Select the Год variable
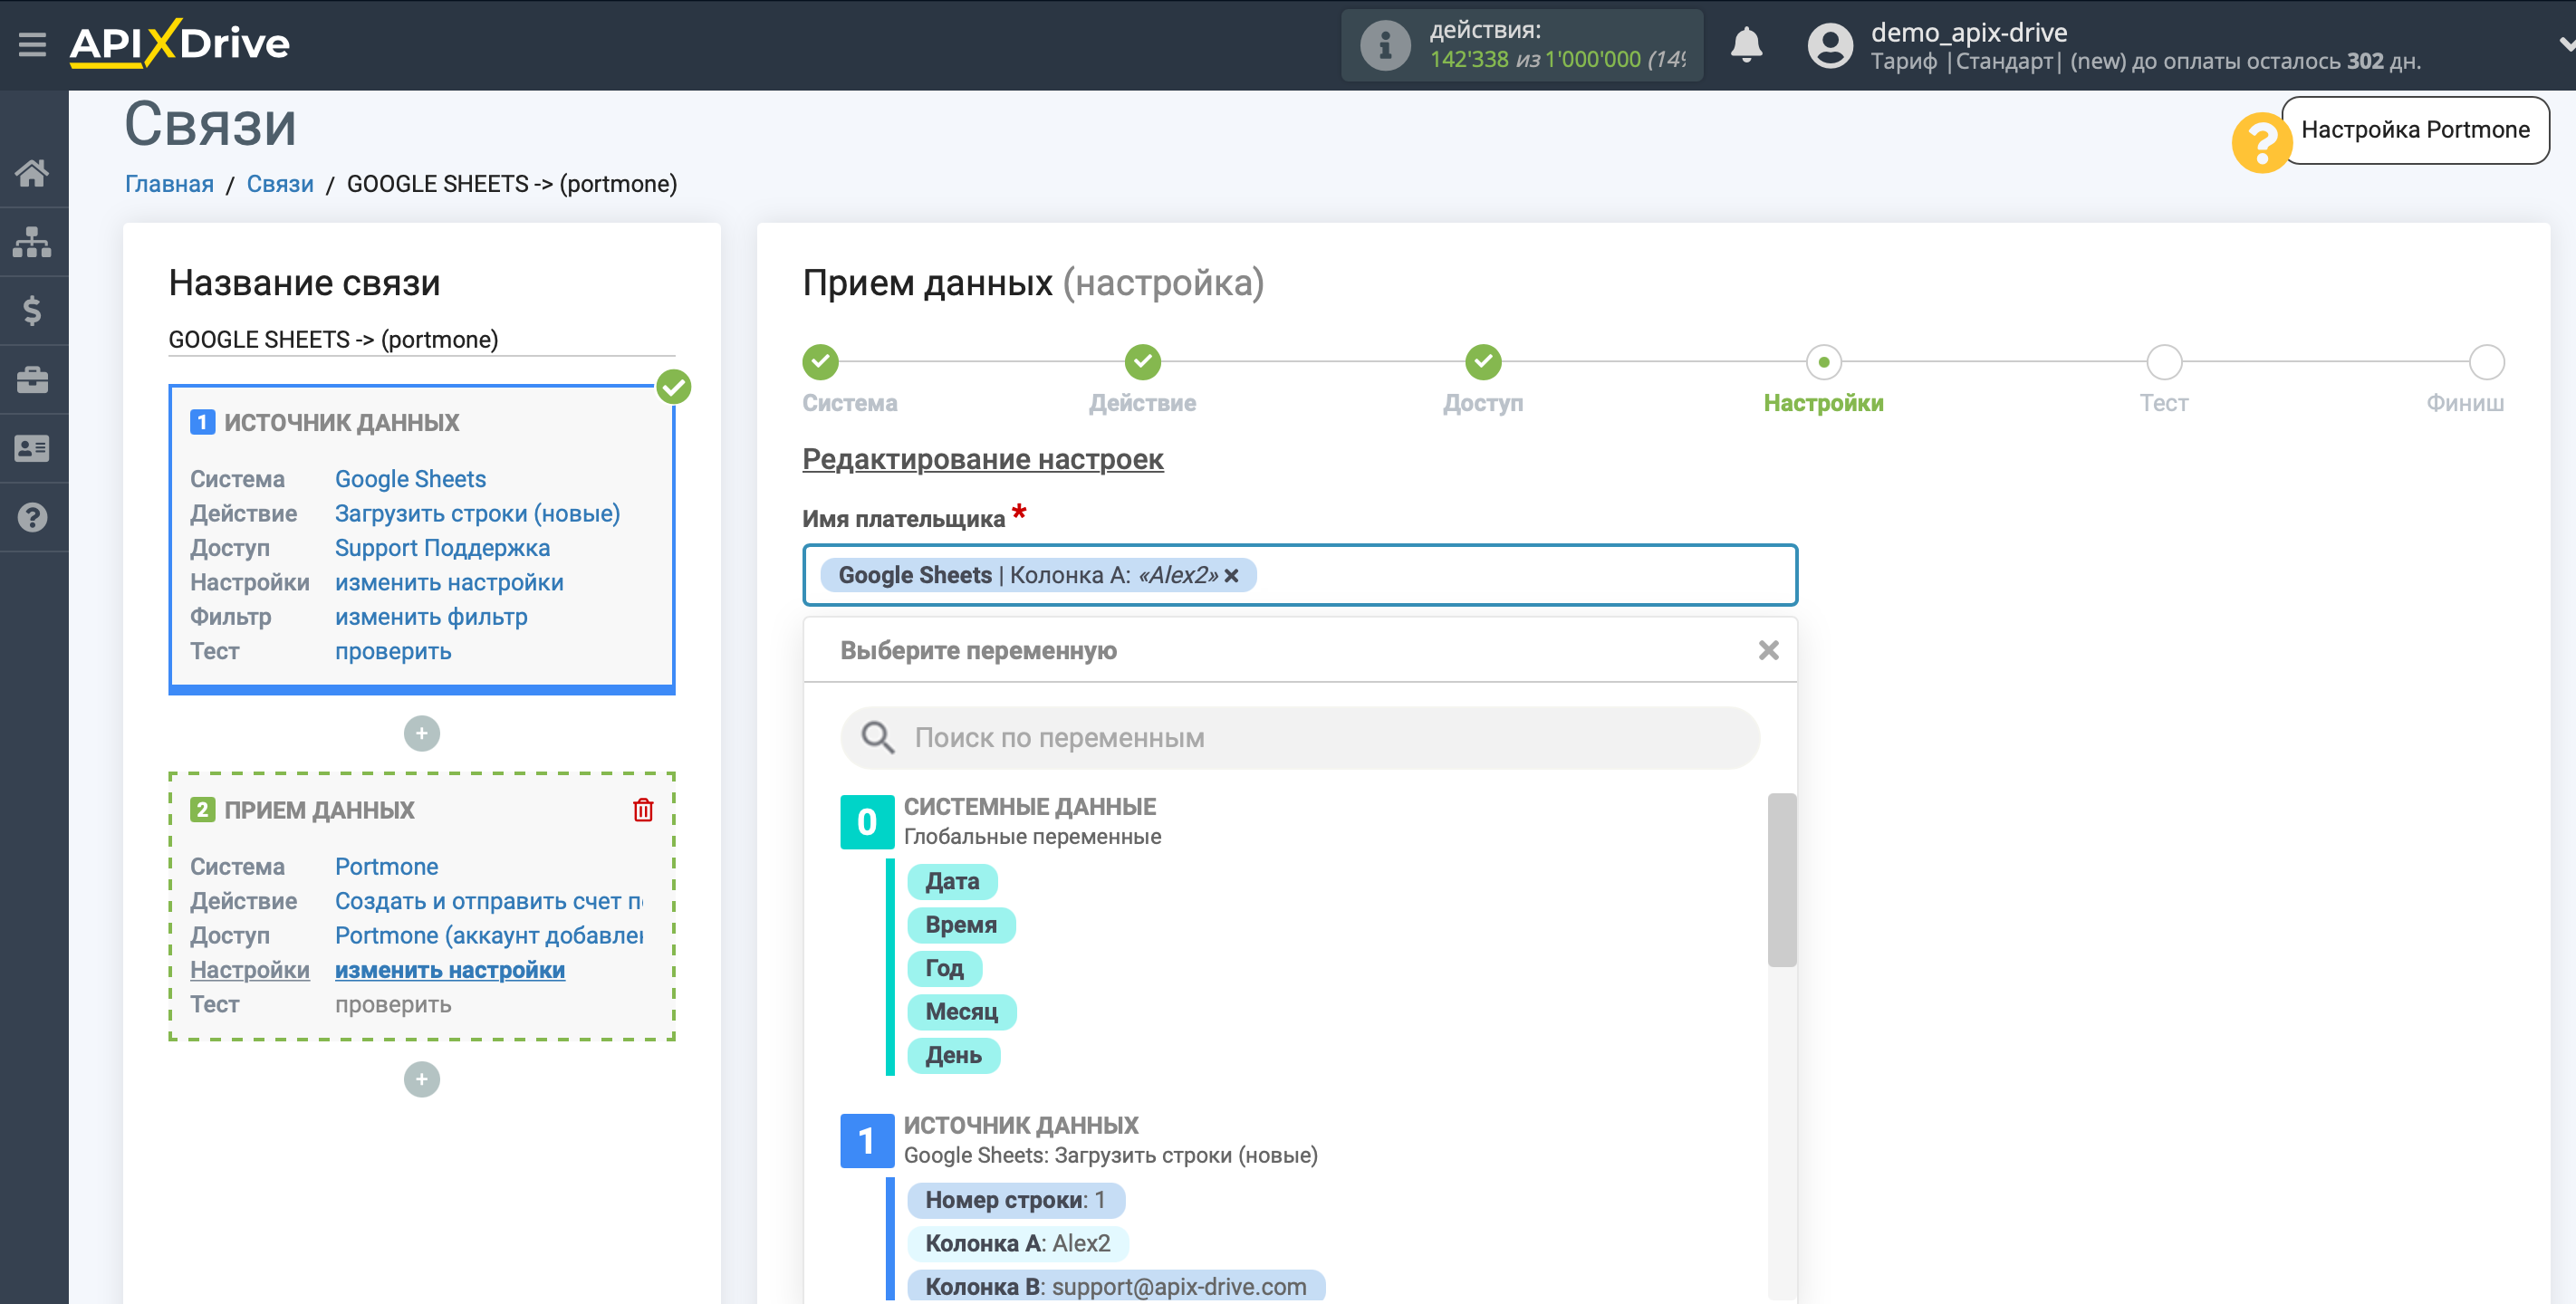This screenshot has height=1304, width=2576. tap(944, 969)
